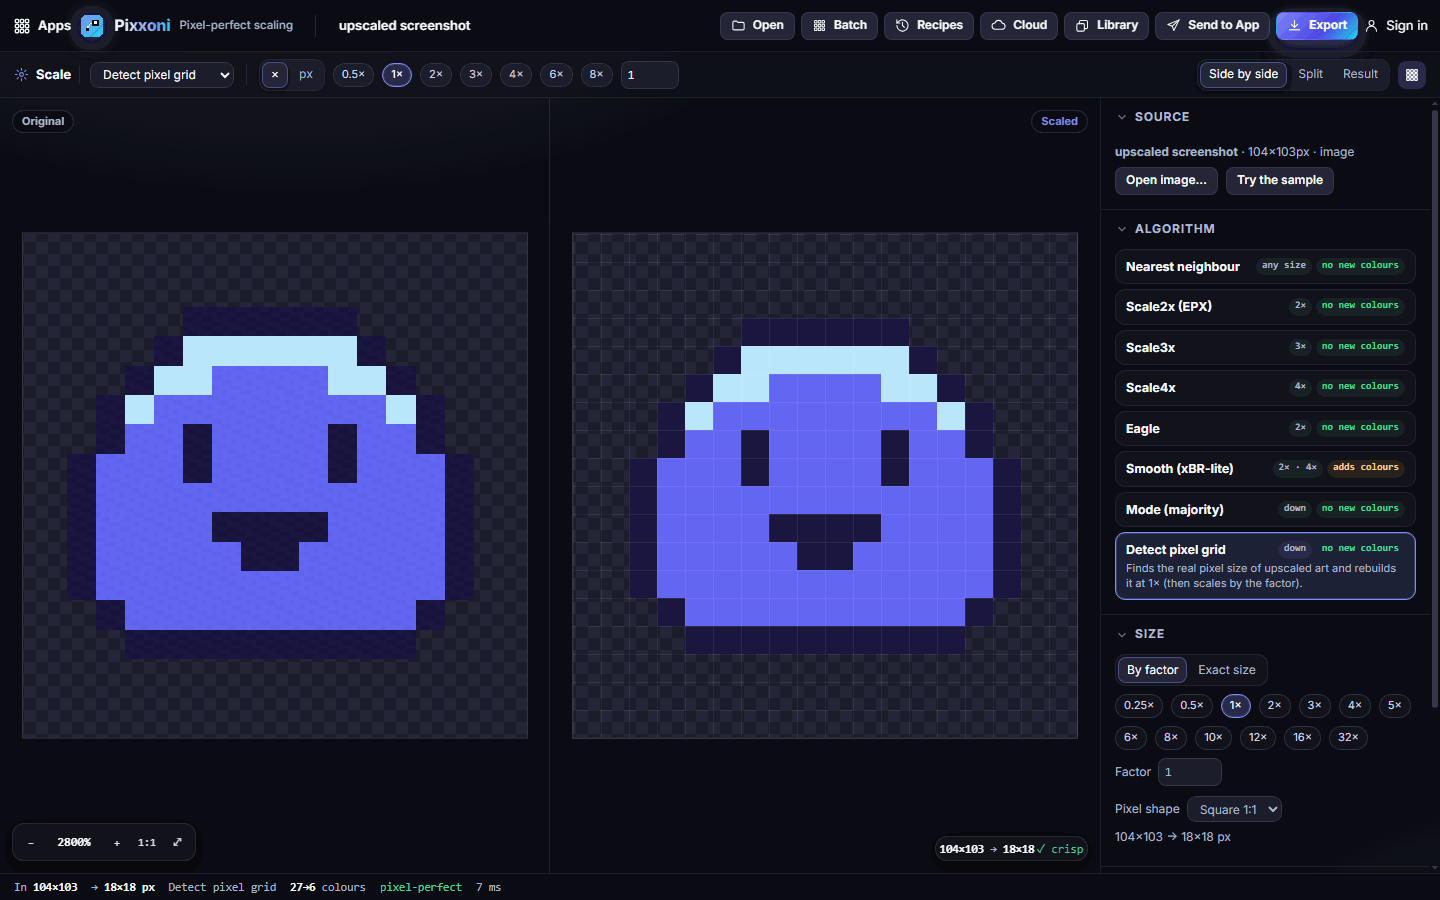Pick the 16× factor in the Size panel
Screen dimensions: 1440x900
(1302, 737)
